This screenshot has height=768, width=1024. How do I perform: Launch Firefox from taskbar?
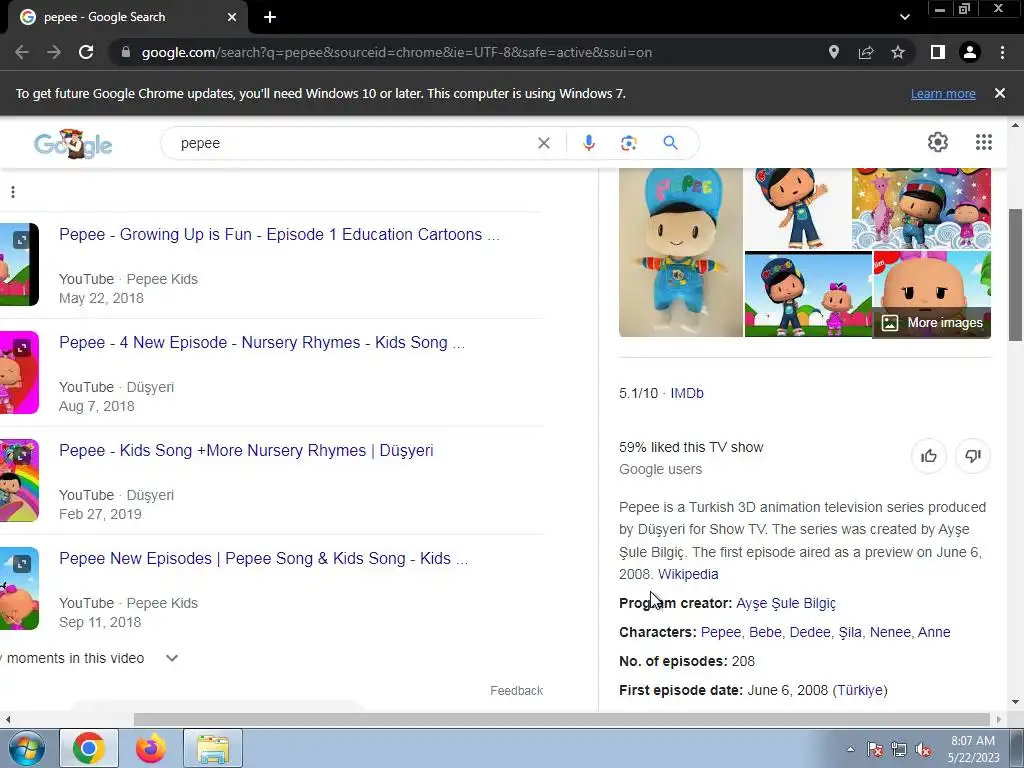(x=151, y=748)
